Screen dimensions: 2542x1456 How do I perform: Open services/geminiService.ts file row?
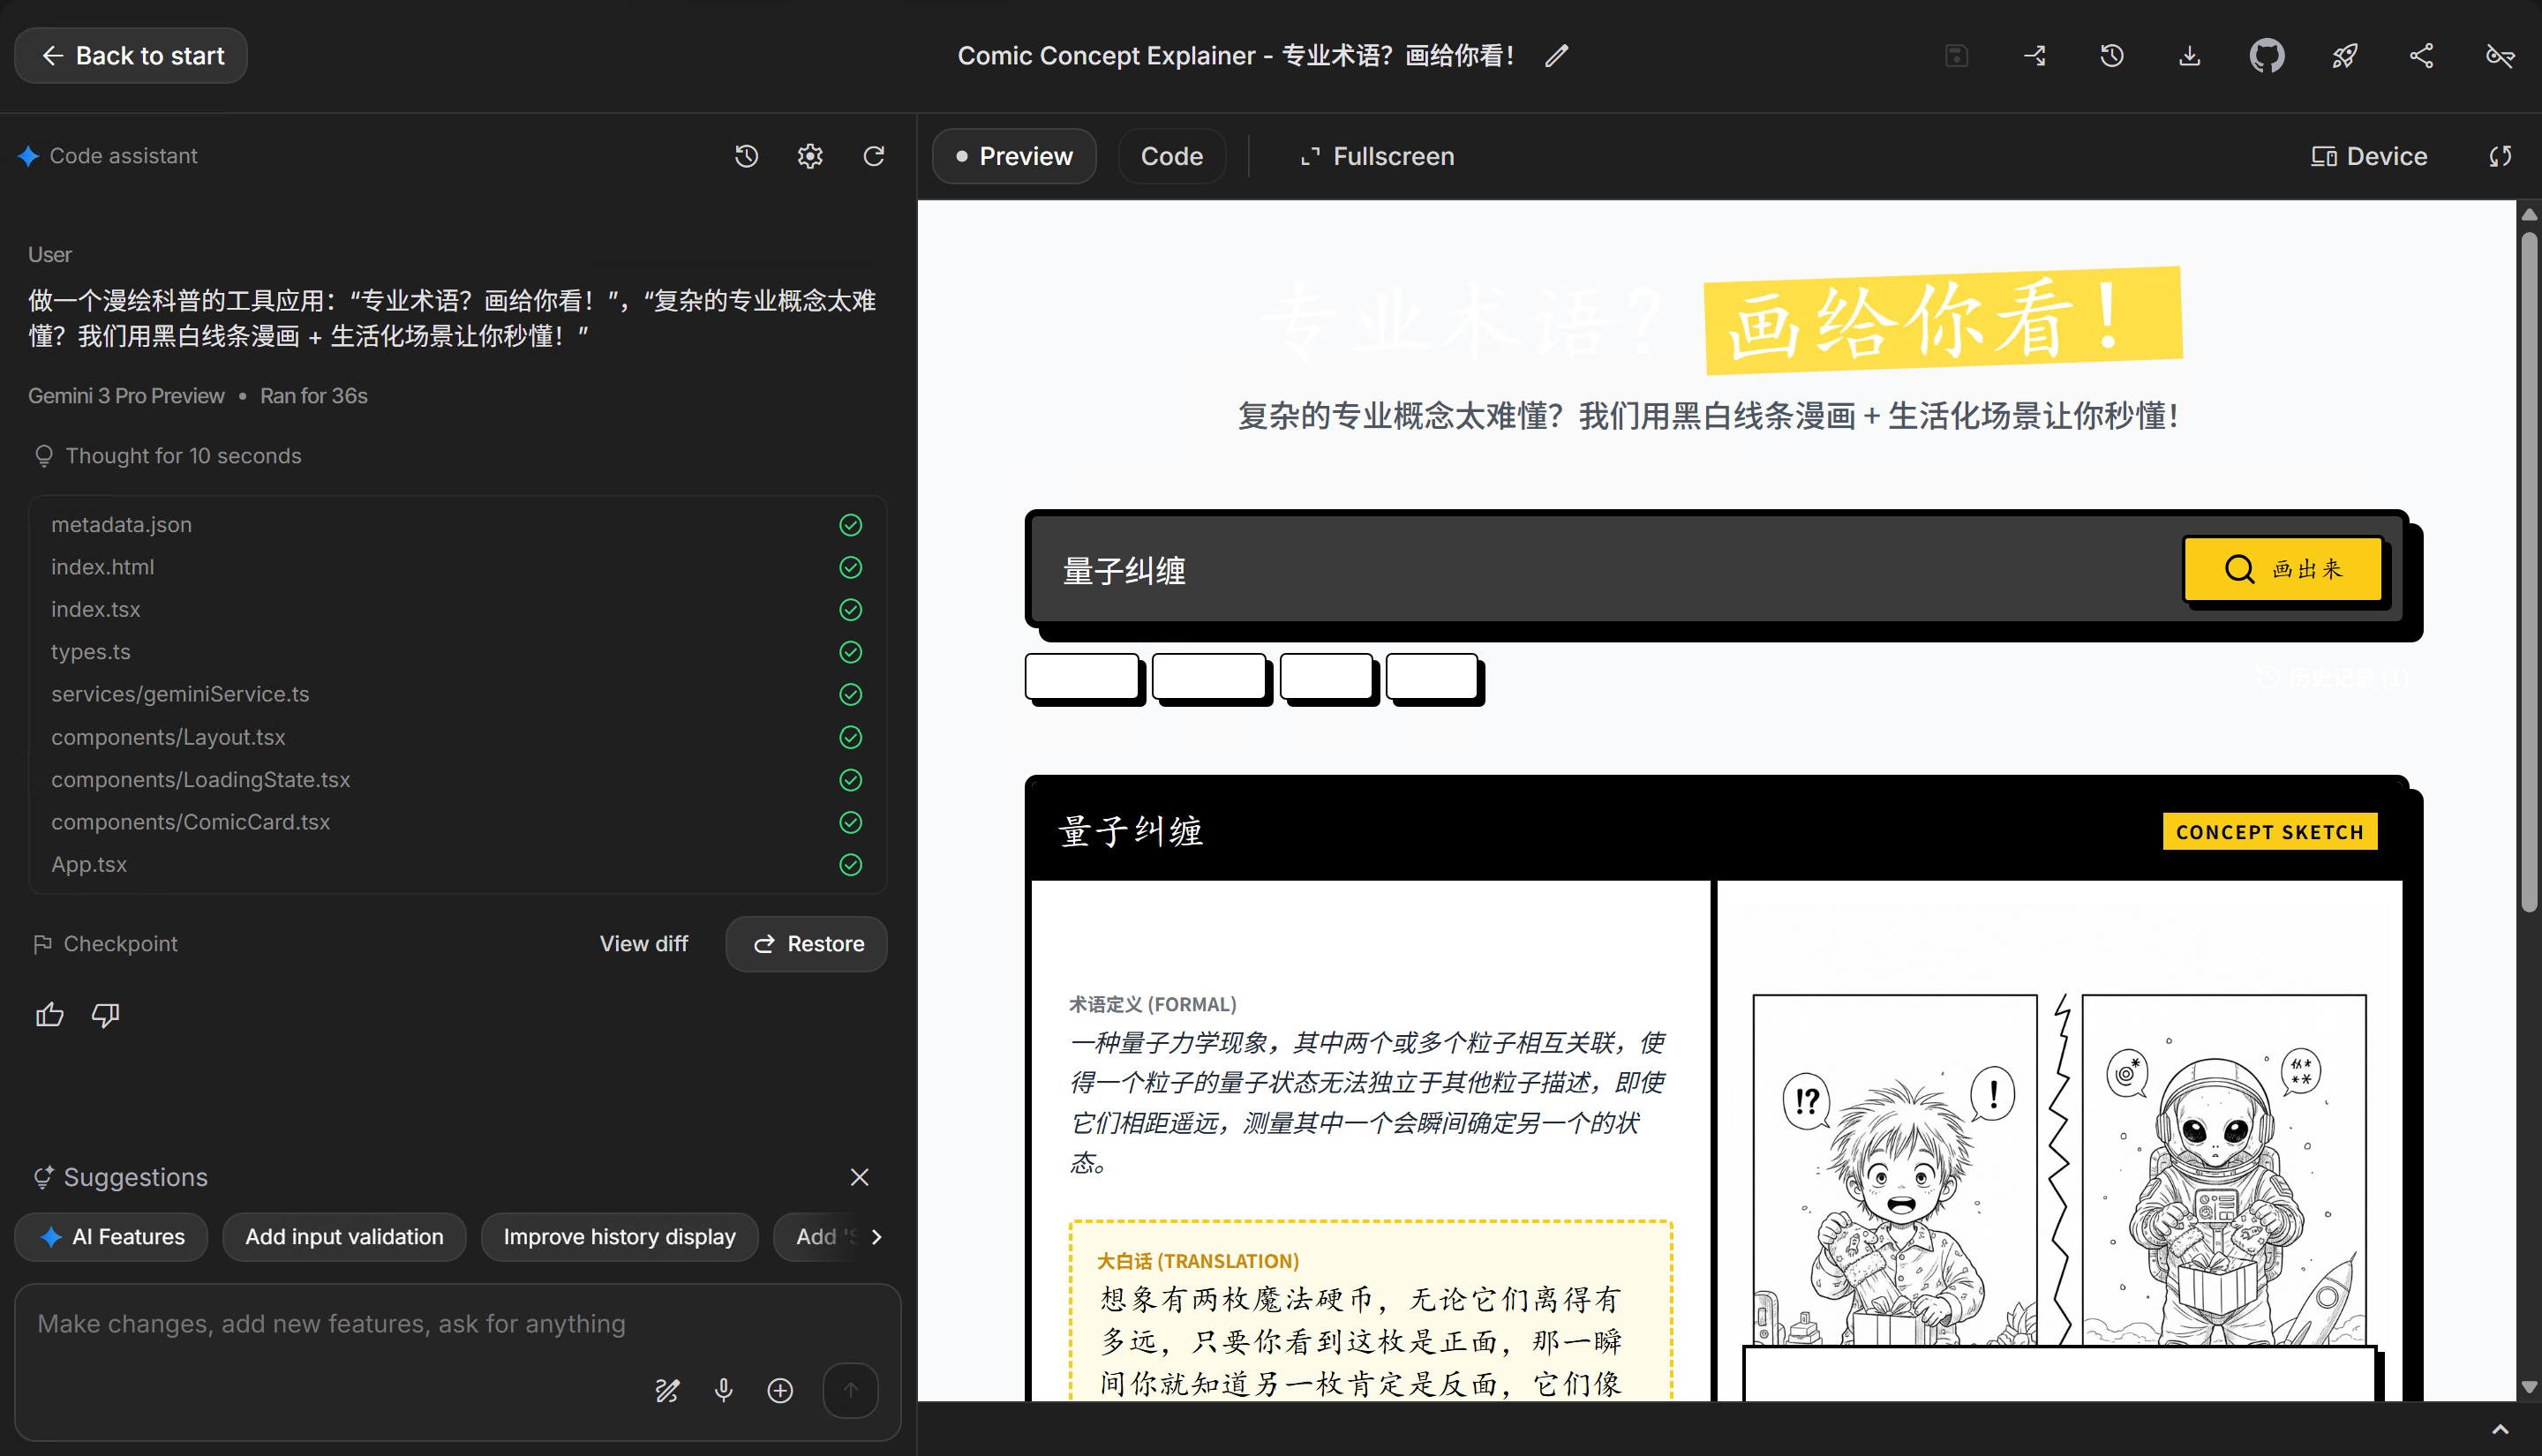click(457, 694)
